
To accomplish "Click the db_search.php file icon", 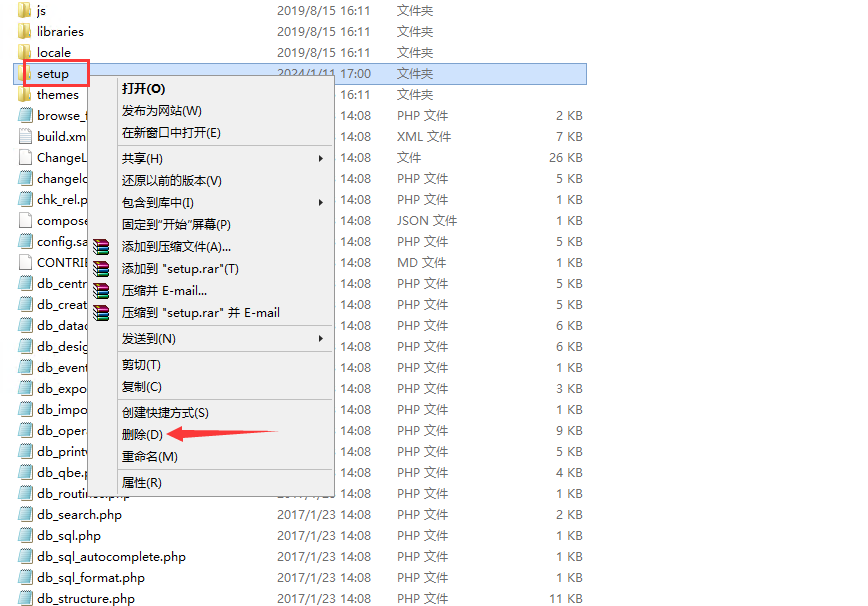I will click(26, 514).
